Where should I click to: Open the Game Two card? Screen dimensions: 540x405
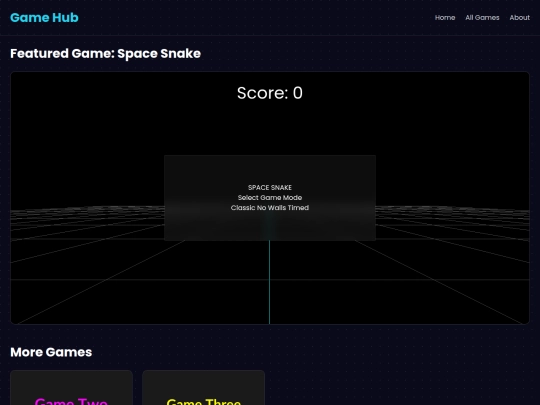coord(72,388)
